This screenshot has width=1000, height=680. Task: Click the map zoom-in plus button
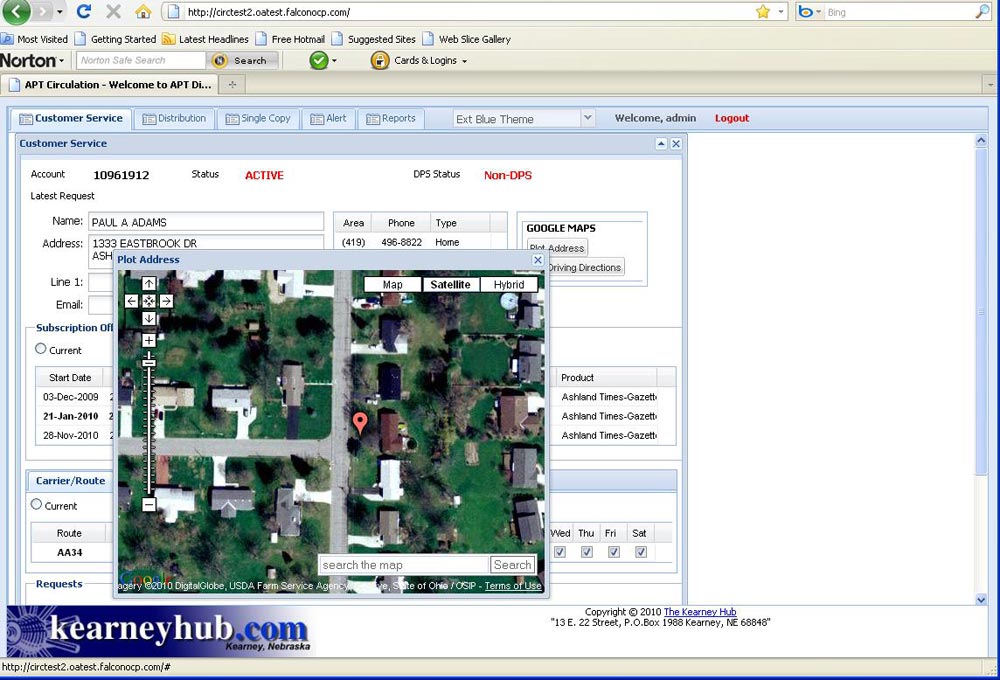(149, 340)
